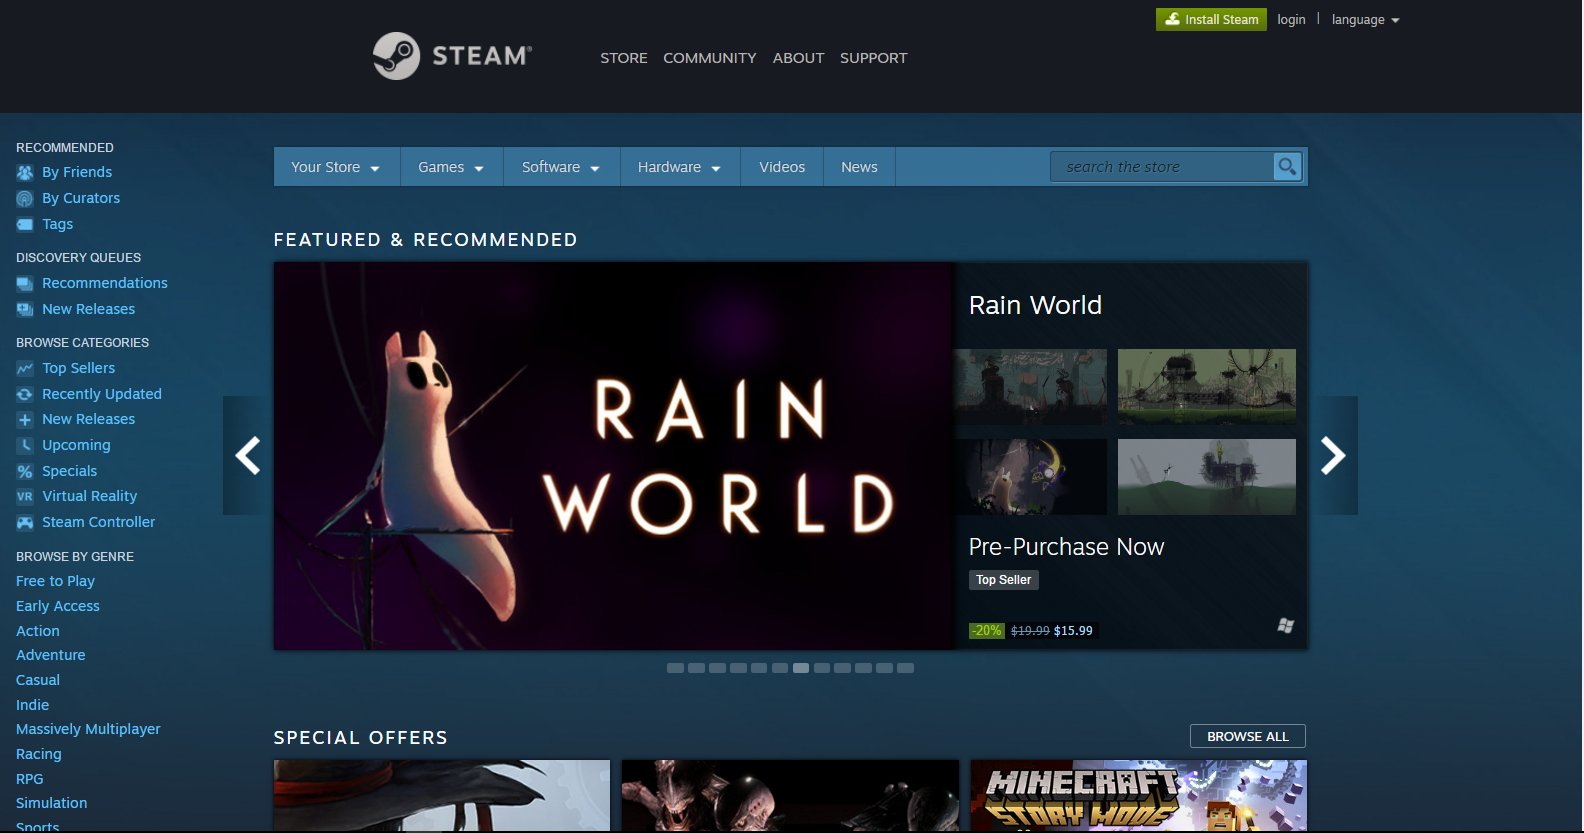Viewport: 1584px width, 833px height.
Task: View the top-left Rain World screenshot
Action: (1031, 387)
